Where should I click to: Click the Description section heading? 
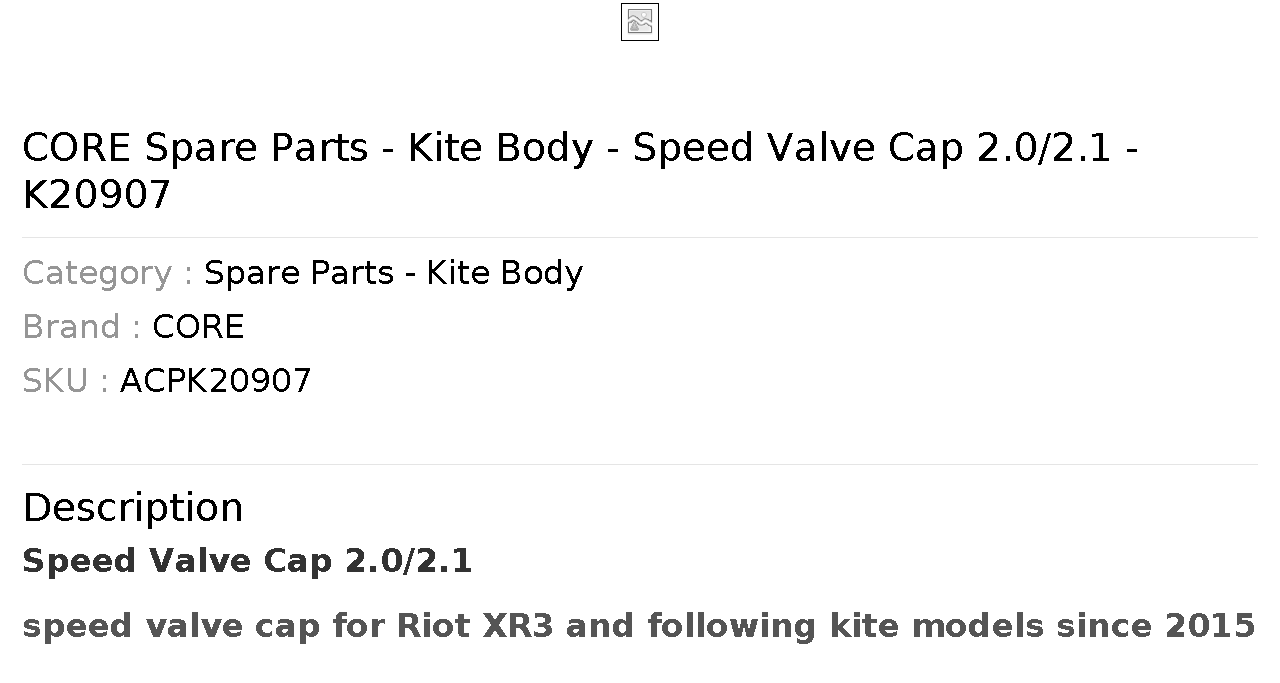coord(133,508)
